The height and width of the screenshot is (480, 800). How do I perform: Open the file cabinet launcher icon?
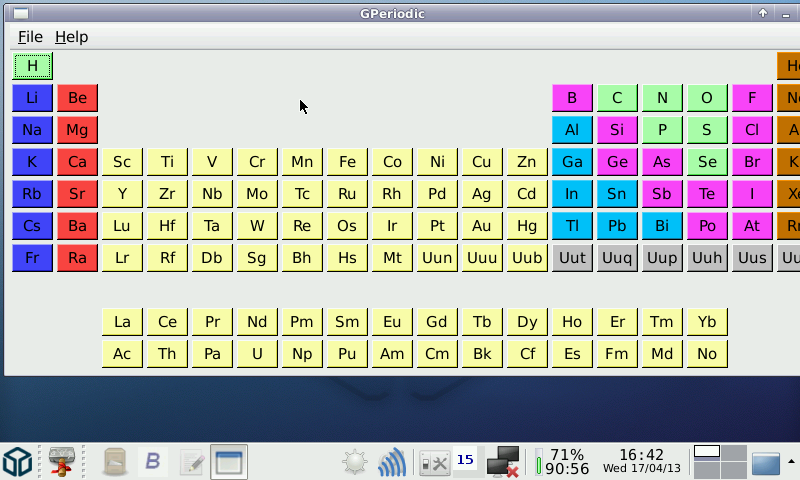pyautogui.click(x=115, y=462)
